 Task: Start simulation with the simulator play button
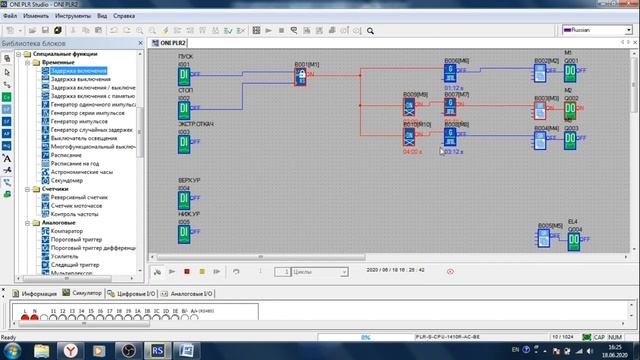[172, 271]
